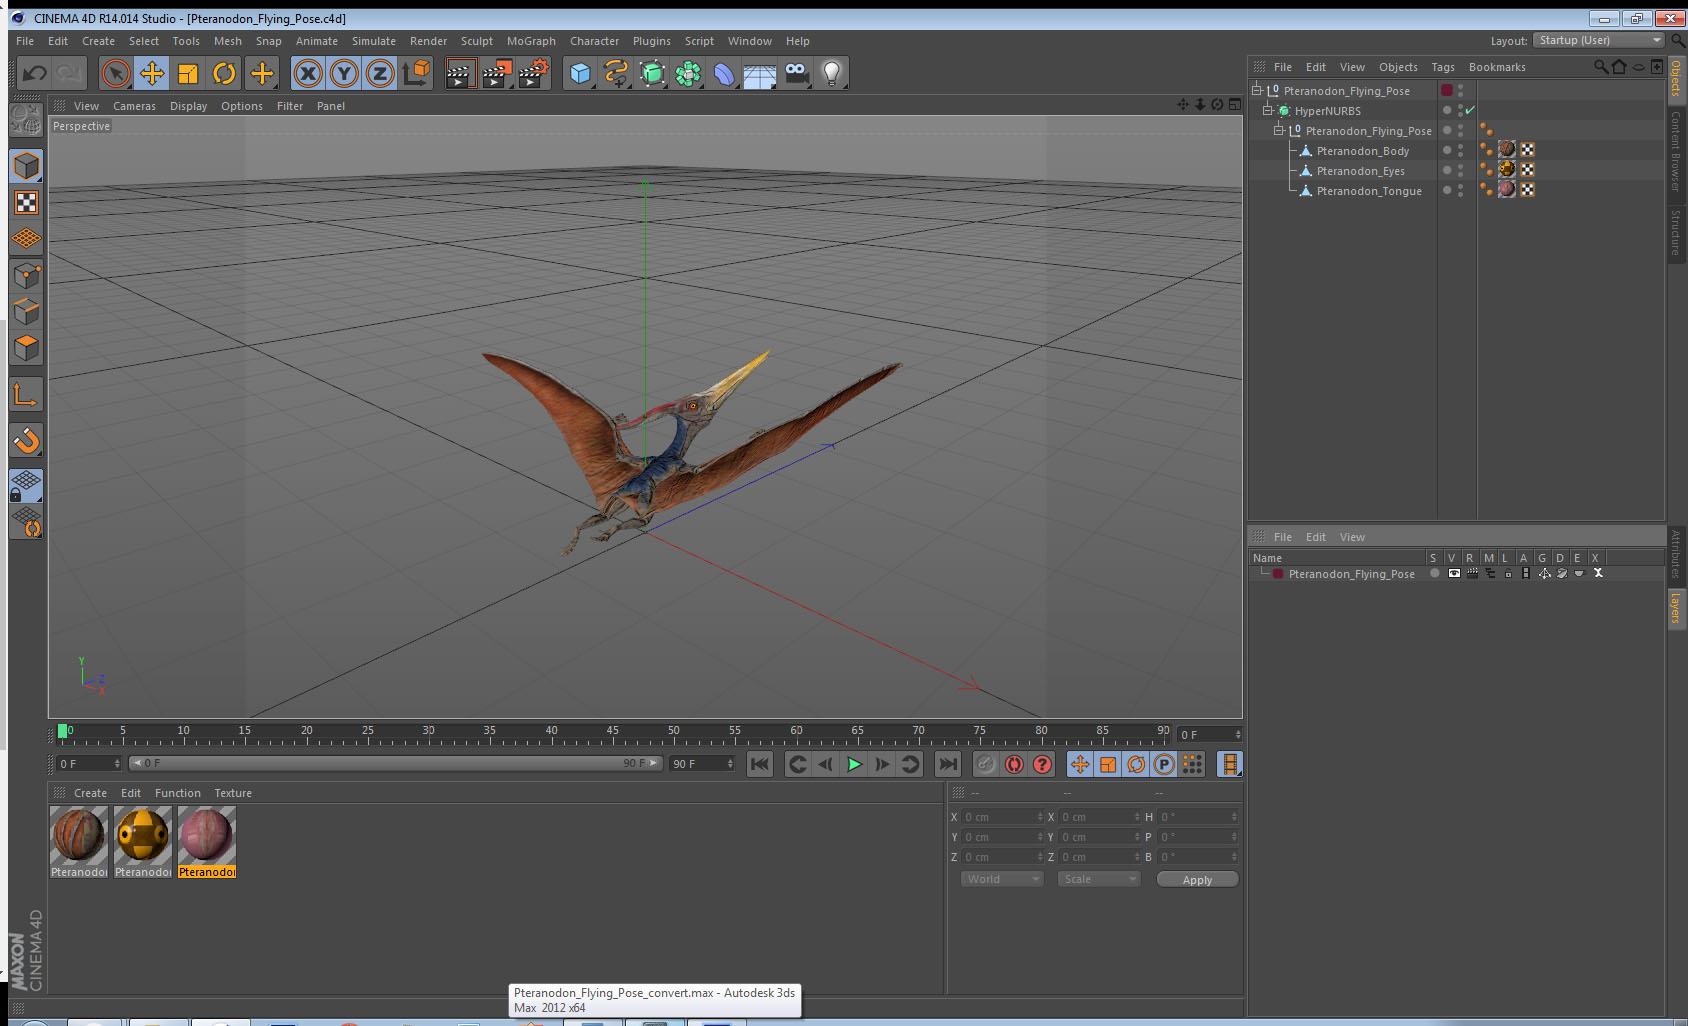Screen dimensions: 1688x1026
Task: Toggle Y axis lock
Action: tap(344, 73)
